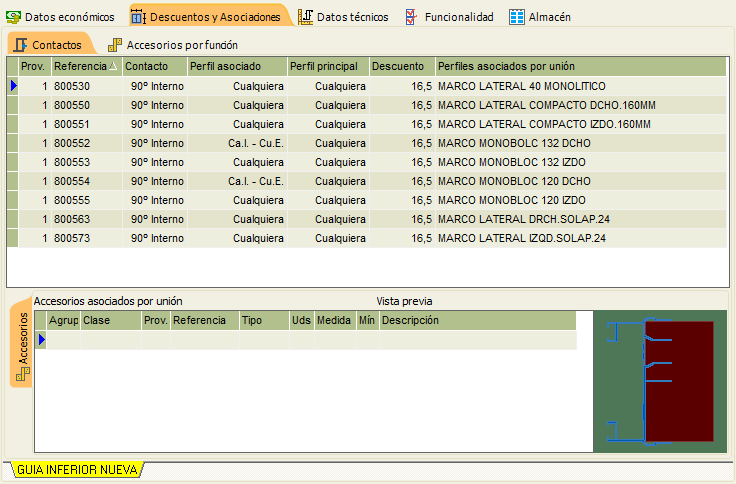
Task: Select reference 800550 cell
Action: pos(86,105)
